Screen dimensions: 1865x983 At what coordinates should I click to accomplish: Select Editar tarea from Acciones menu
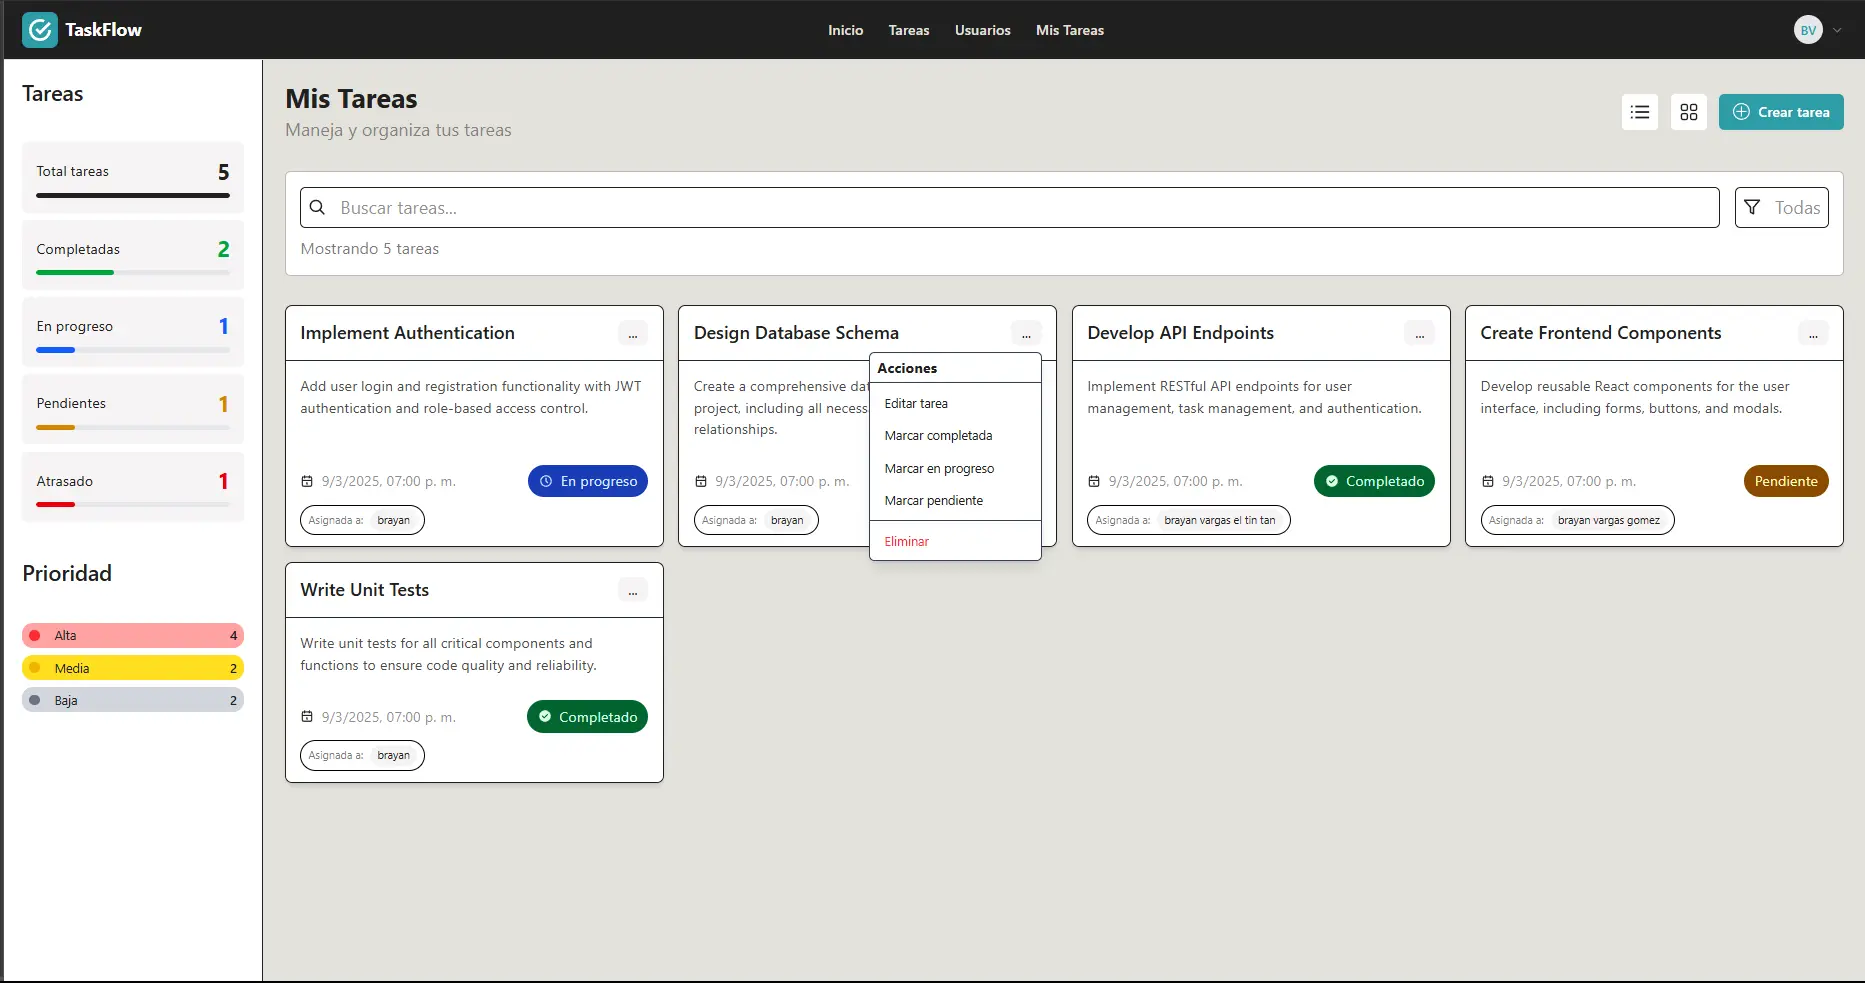pos(955,403)
